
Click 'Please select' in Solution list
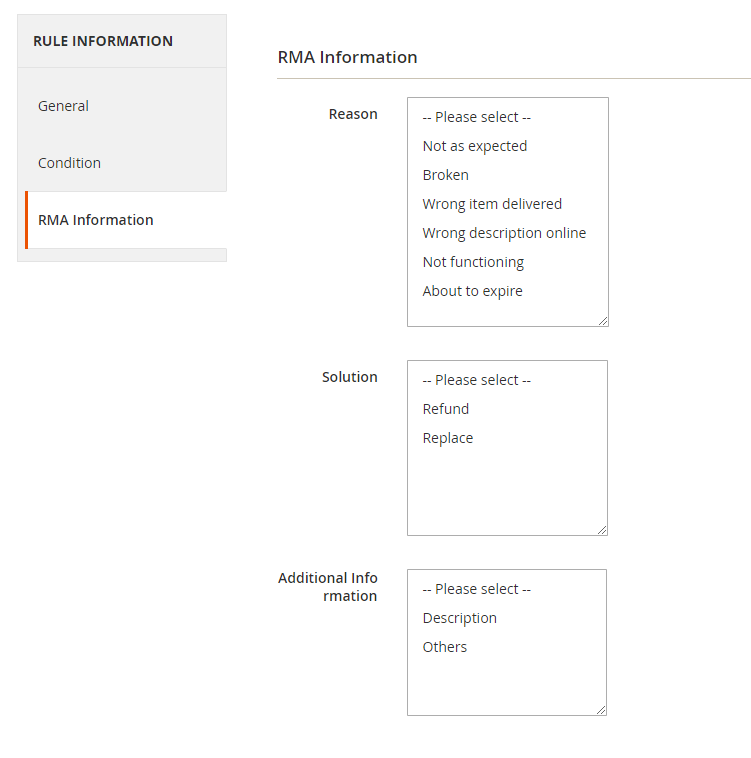(477, 380)
